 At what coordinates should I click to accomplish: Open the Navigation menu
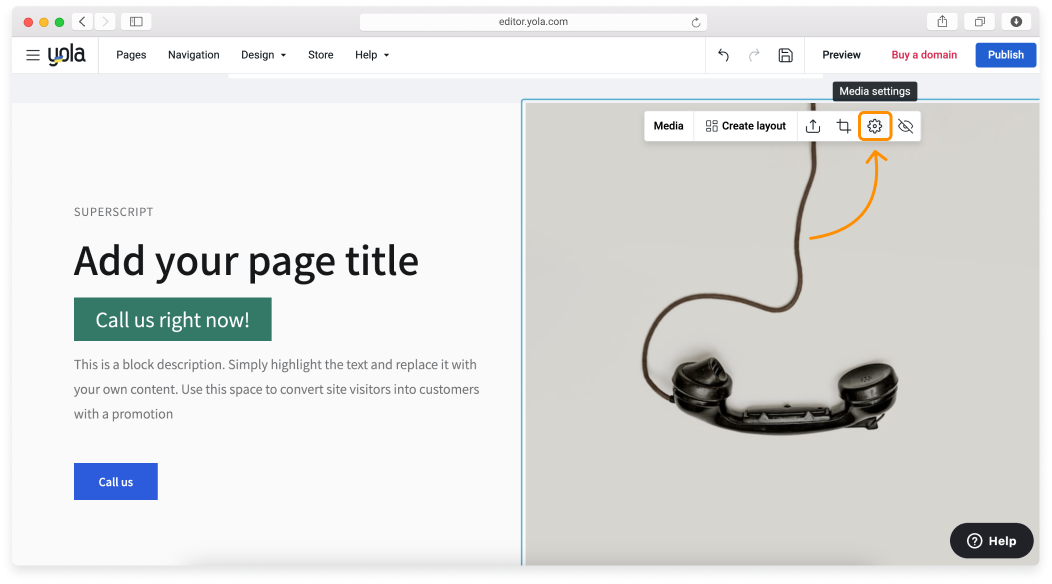pos(193,55)
